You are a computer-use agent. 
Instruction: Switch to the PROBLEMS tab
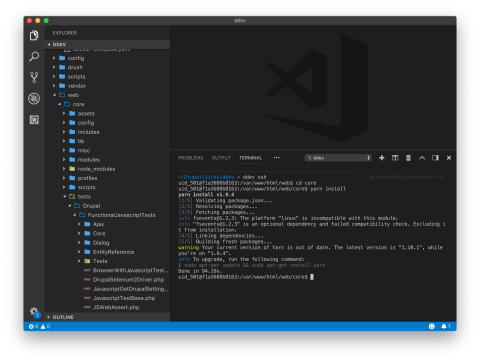(190, 158)
